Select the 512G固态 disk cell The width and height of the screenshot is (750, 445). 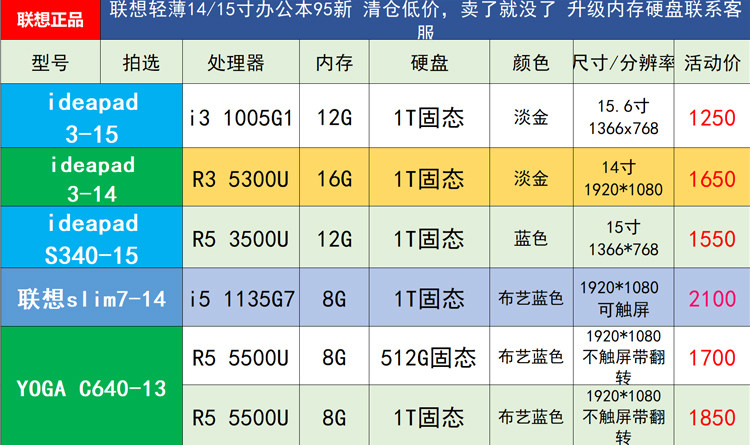click(430, 356)
